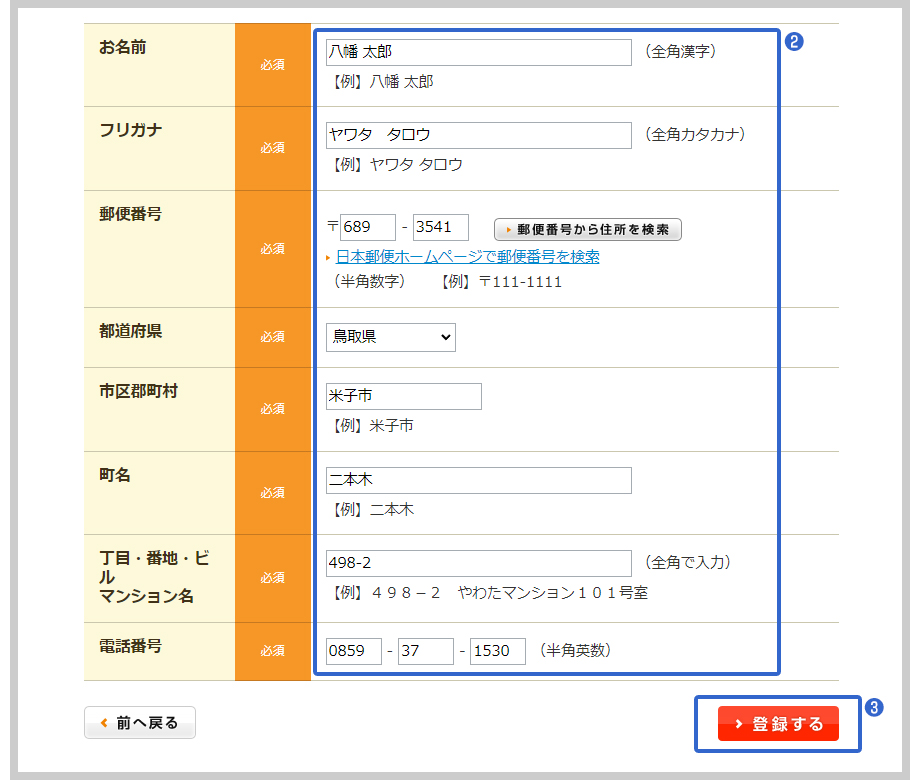The image size is (920, 780).
Task: Click the circled number 2 annotation marker
Action: tap(795, 42)
